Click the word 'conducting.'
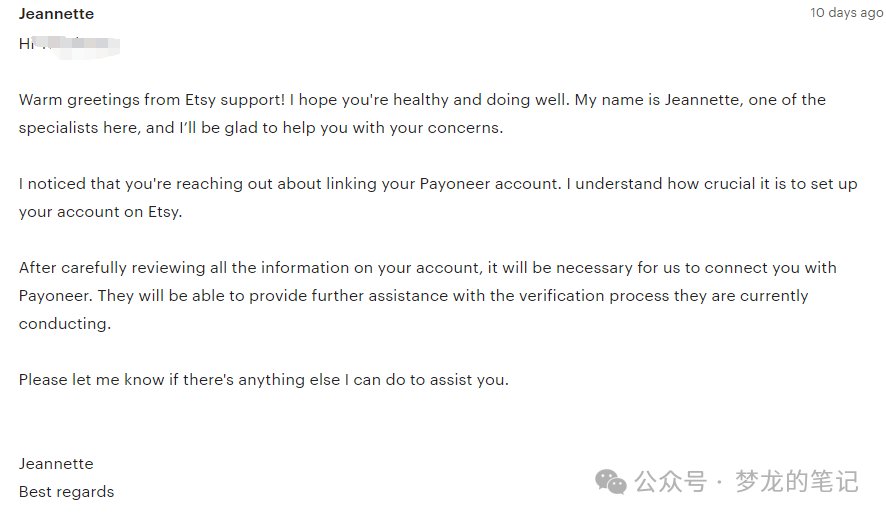The height and width of the screenshot is (516, 886). pyautogui.click(x=64, y=324)
